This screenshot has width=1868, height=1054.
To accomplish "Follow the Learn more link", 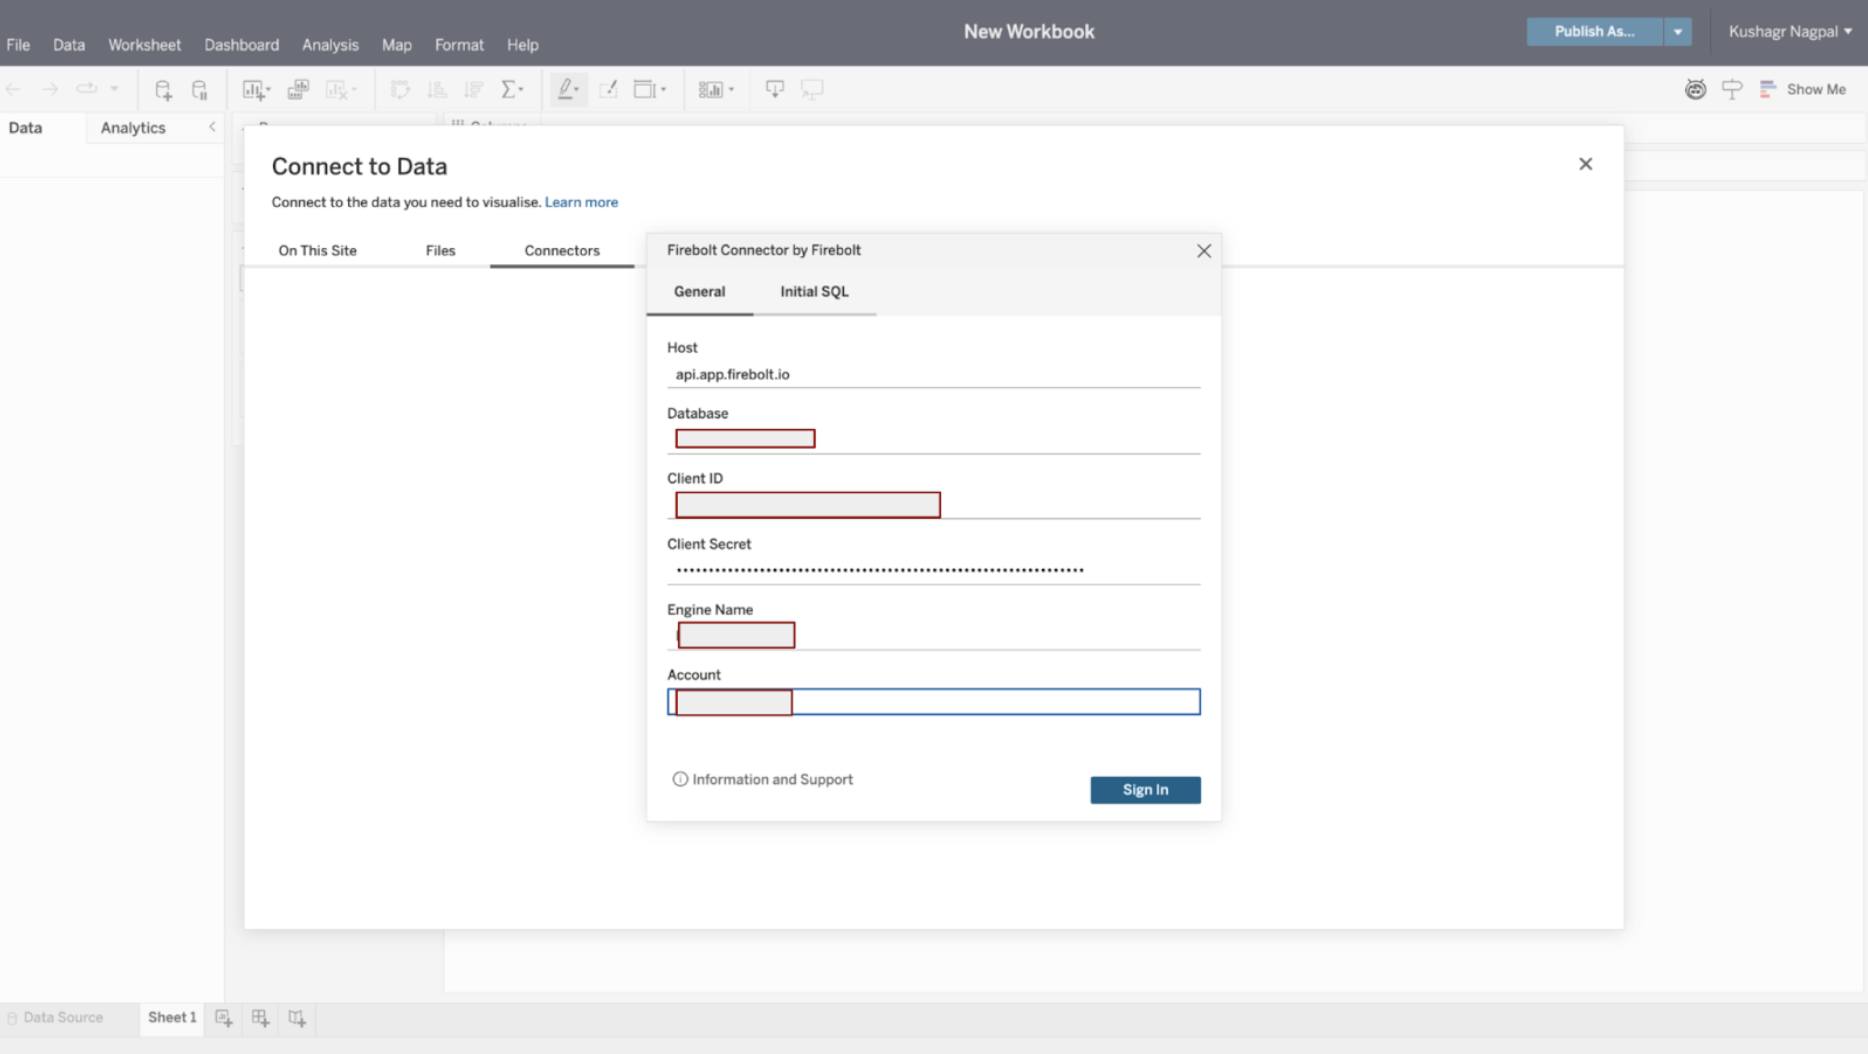I will click(581, 202).
